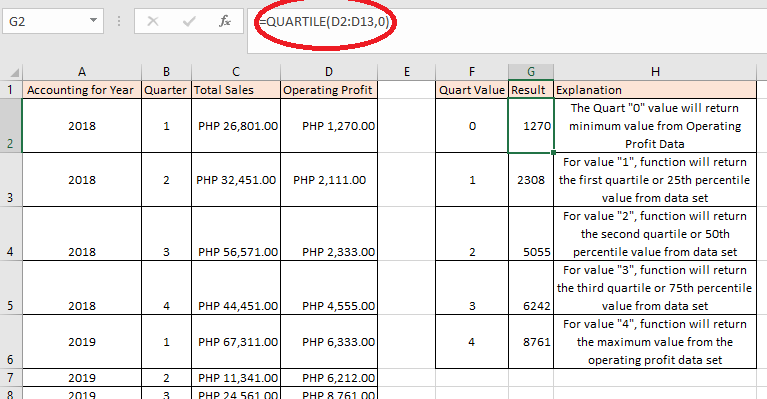Click explanation mentioning 75th percentile
This screenshot has width=767, height=399.
point(655,288)
